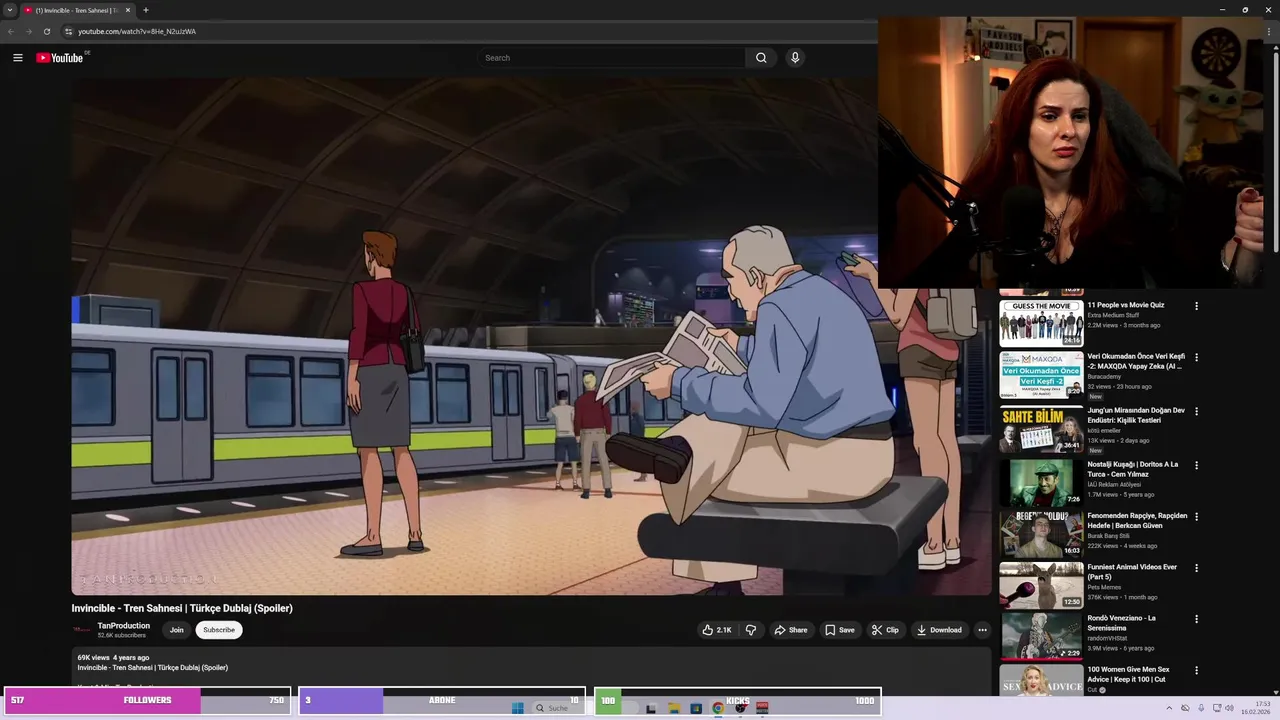The width and height of the screenshot is (1280, 720).
Task: Click the volume speaker tray icon
Action: pos(1230,708)
